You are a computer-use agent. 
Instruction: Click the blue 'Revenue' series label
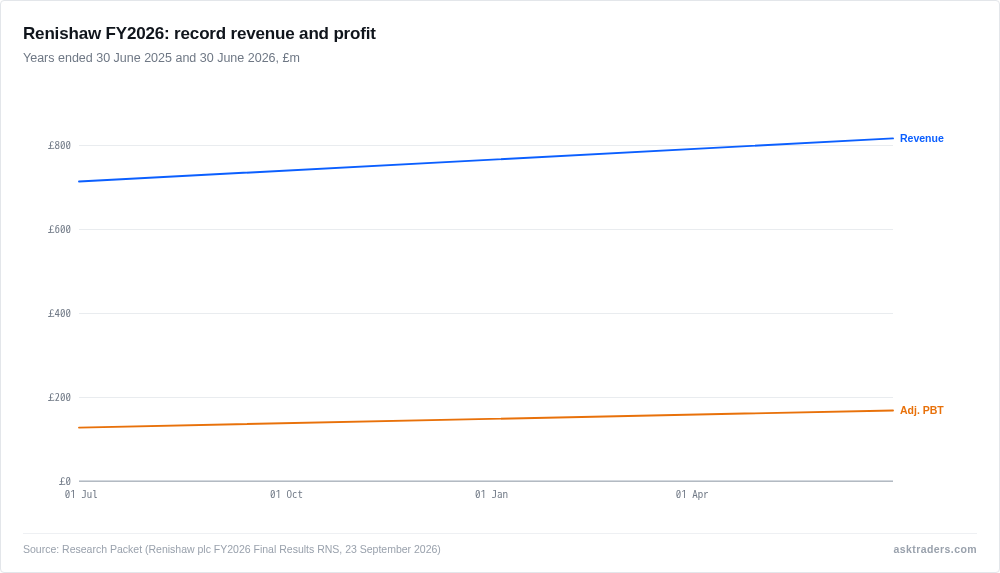[x=922, y=138]
